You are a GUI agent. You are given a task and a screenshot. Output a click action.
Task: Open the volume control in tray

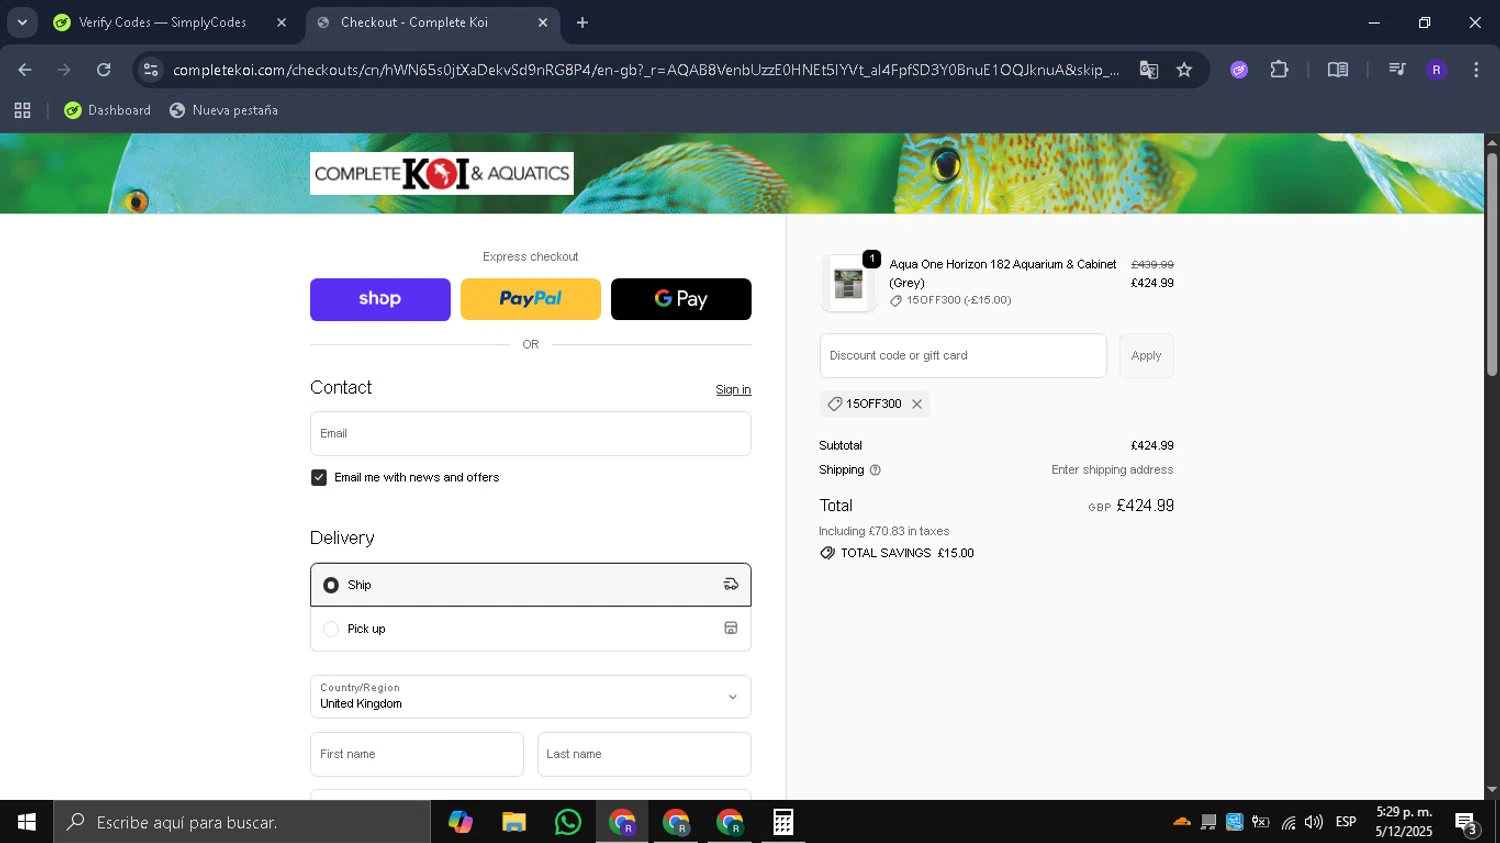click(1314, 822)
